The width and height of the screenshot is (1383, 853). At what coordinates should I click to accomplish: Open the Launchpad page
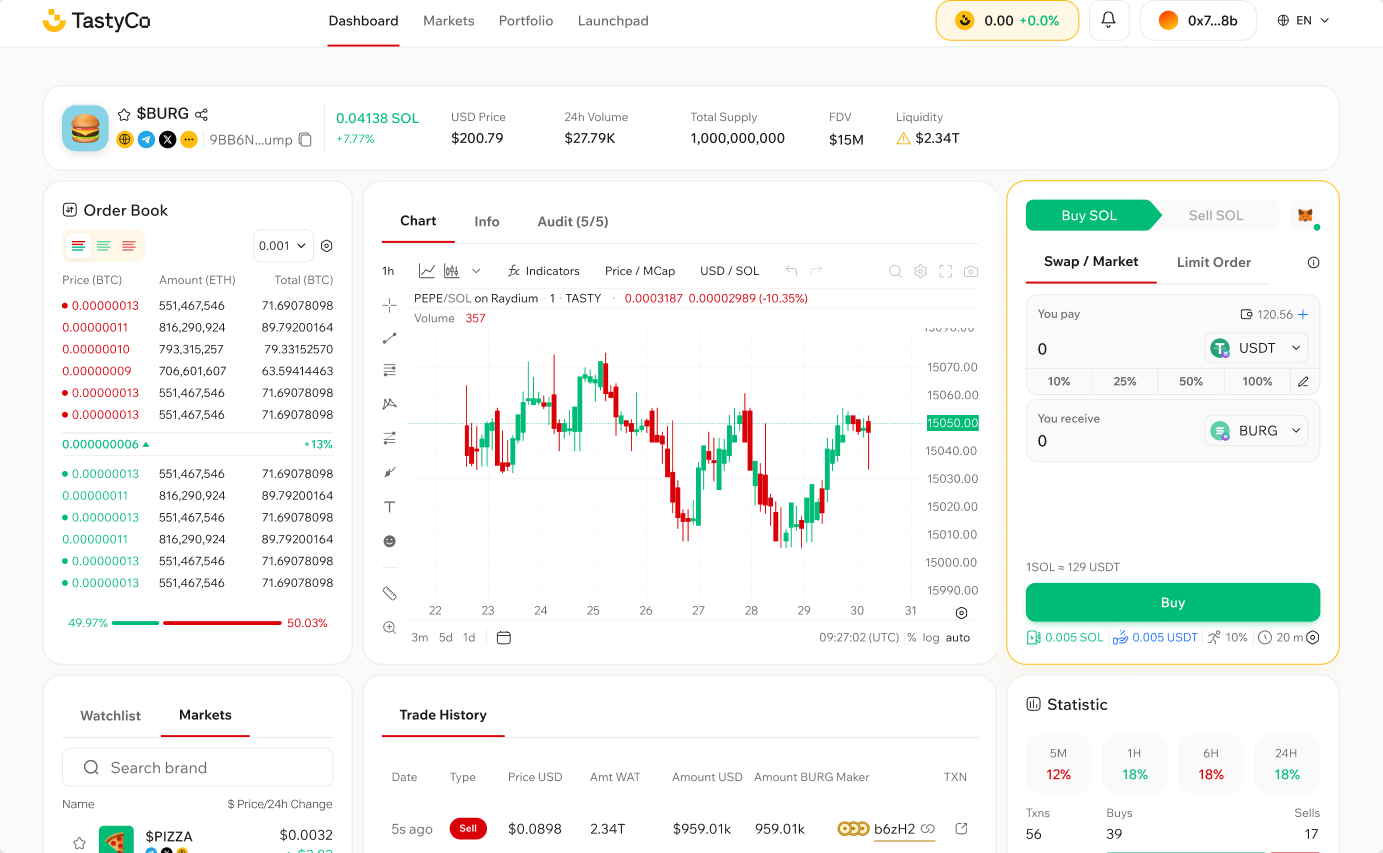point(613,21)
